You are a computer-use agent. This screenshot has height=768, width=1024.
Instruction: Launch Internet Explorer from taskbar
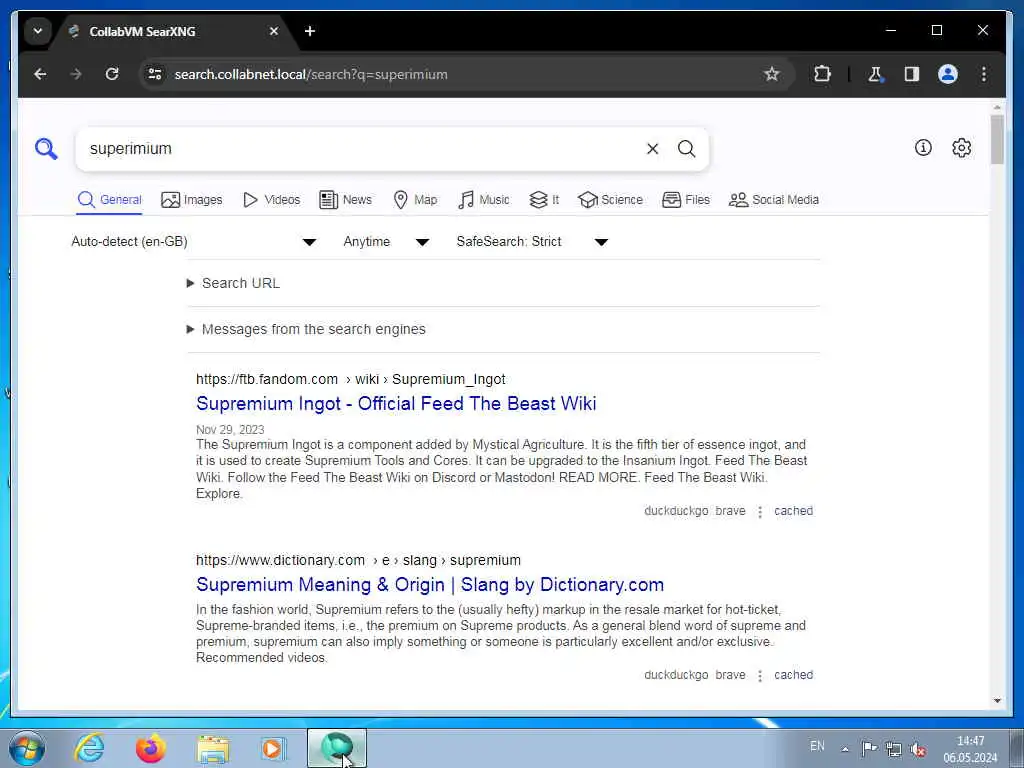[x=89, y=748]
